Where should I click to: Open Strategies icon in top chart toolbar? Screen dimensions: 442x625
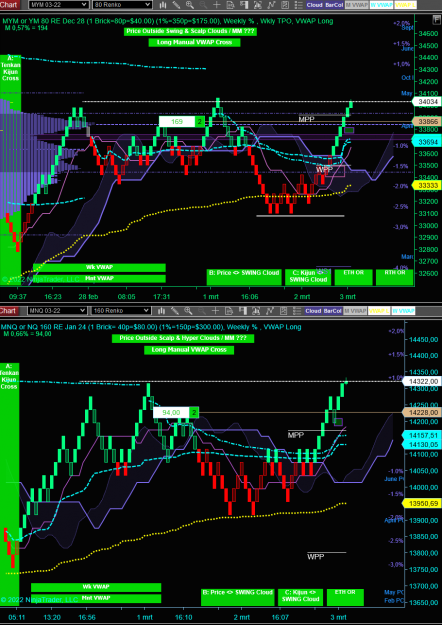pyautogui.click(x=285, y=5)
